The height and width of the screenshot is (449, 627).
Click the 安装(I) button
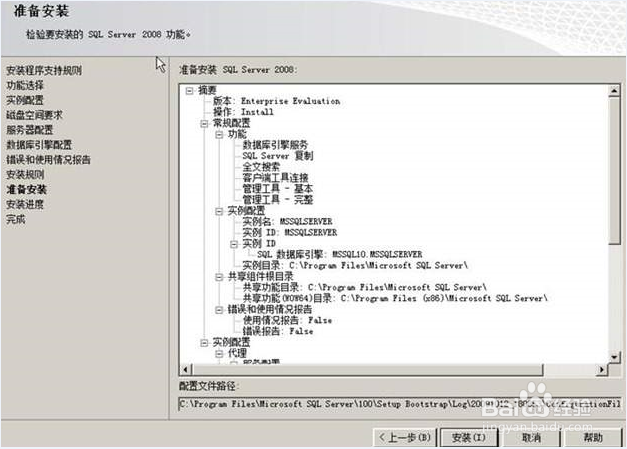[469, 437]
